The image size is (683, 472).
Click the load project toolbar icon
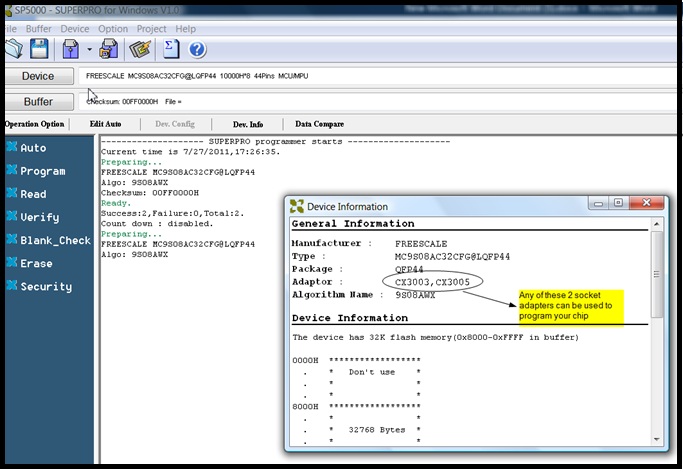(71, 48)
